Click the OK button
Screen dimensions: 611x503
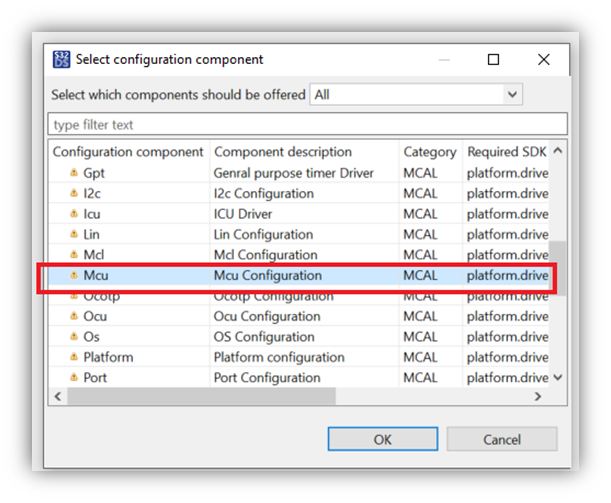(383, 439)
